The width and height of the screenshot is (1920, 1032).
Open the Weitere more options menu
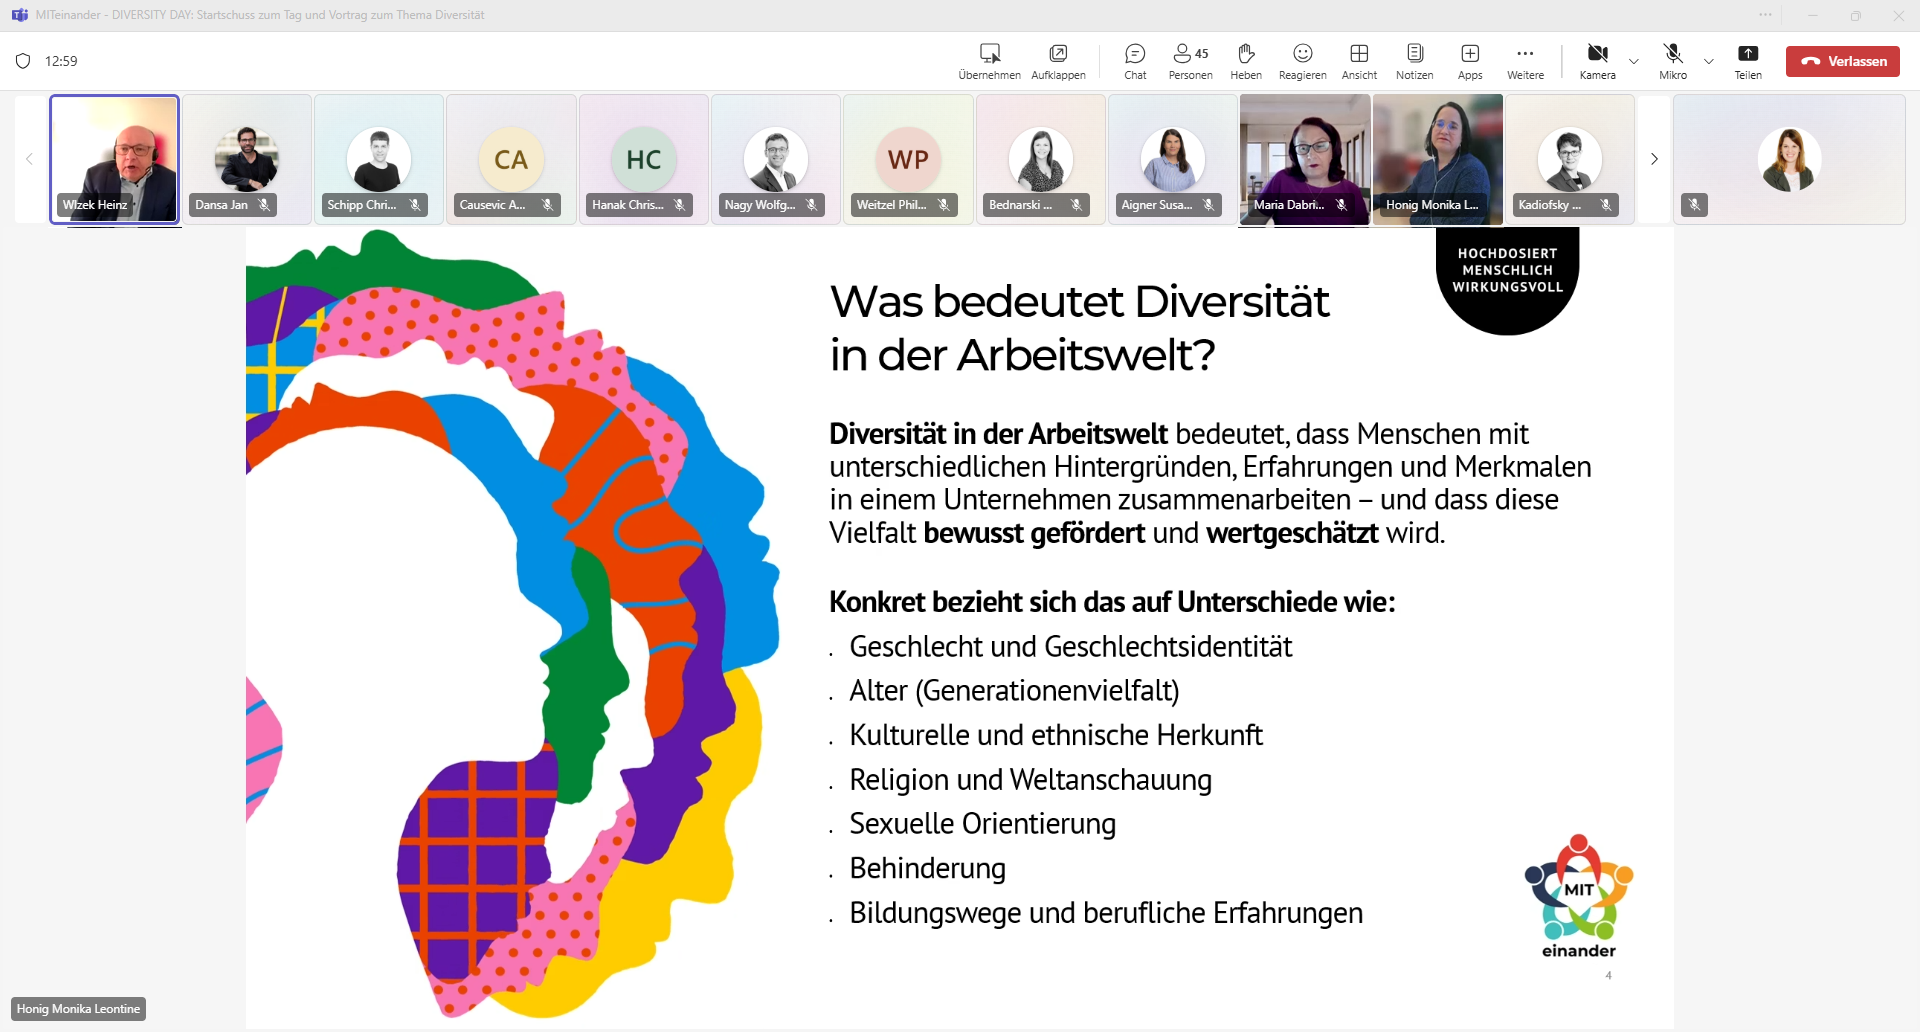click(x=1525, y=61)
